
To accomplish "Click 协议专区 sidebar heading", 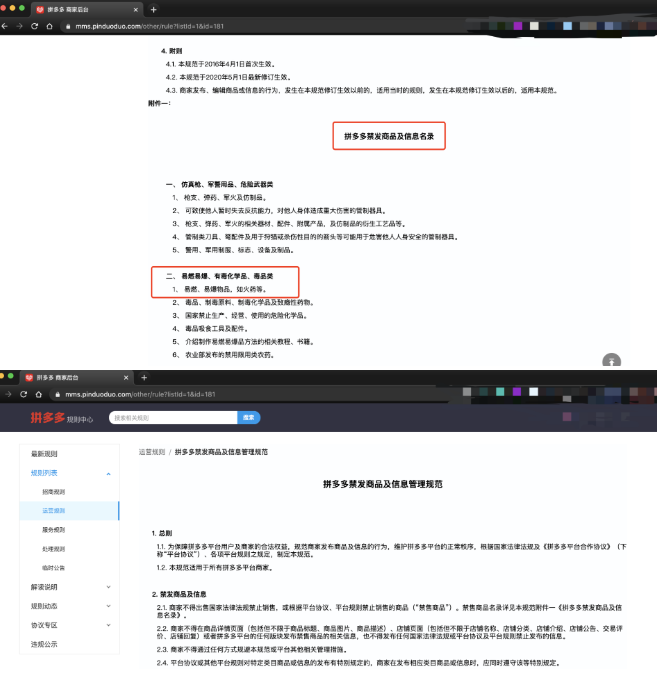I will click(x=44, y=625).
